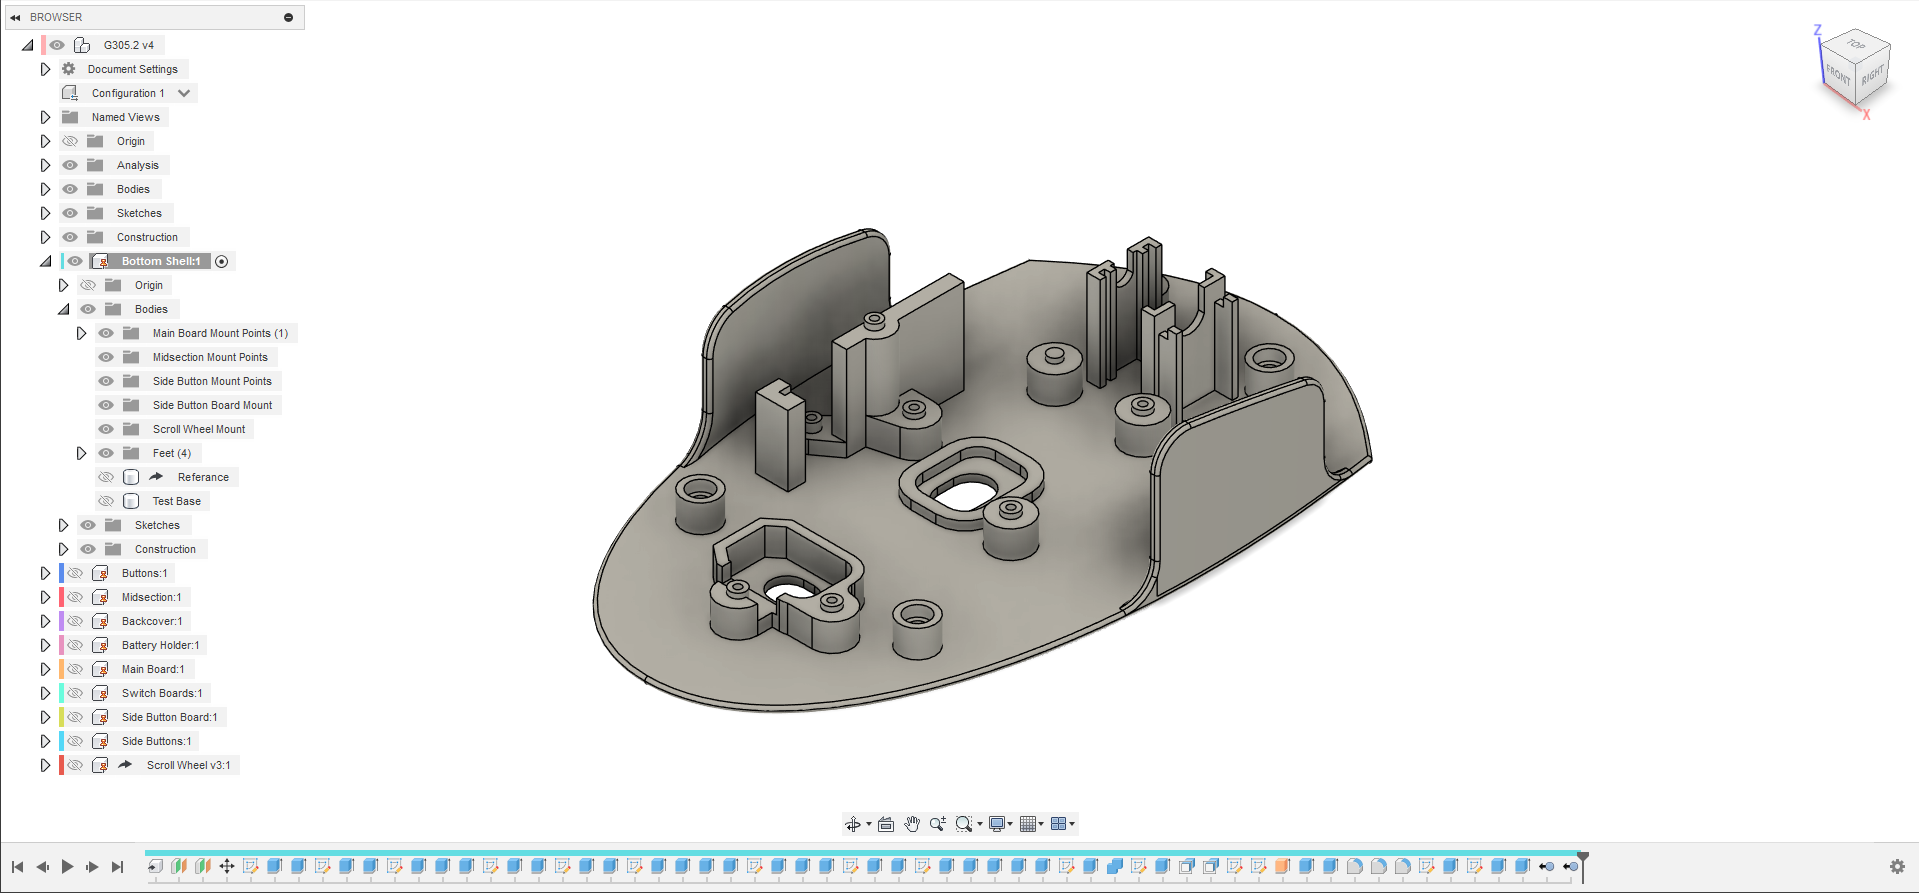This screenshot has height=893, width=1919.
Task: Click the browser panel minimize dot
Action: 288,17
